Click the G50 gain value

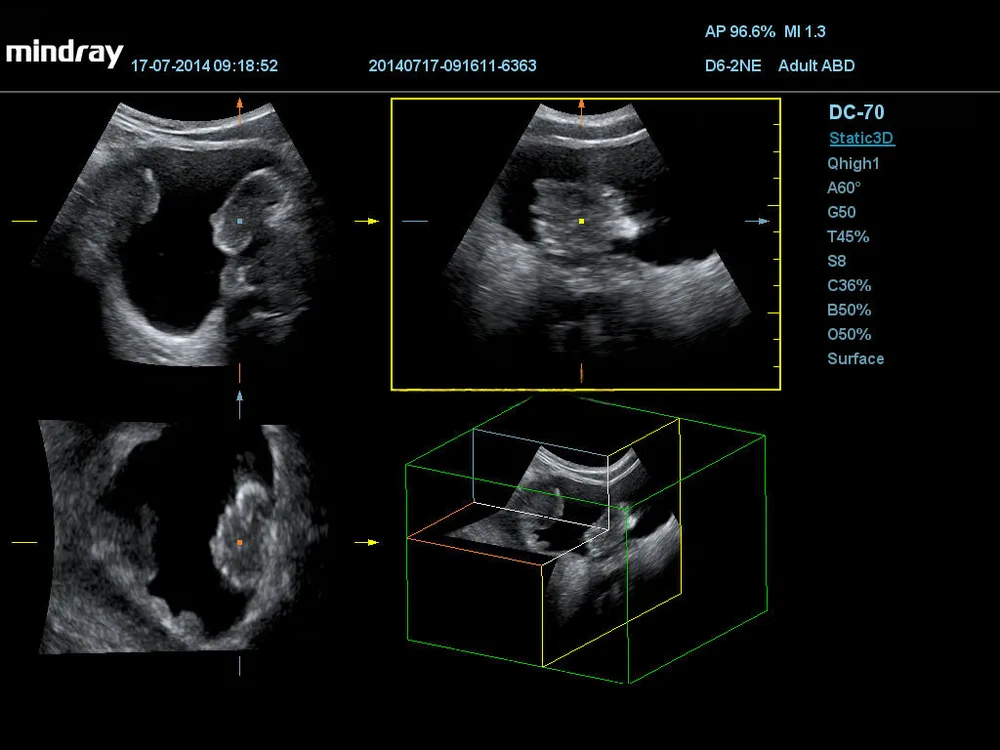point(841,212)
